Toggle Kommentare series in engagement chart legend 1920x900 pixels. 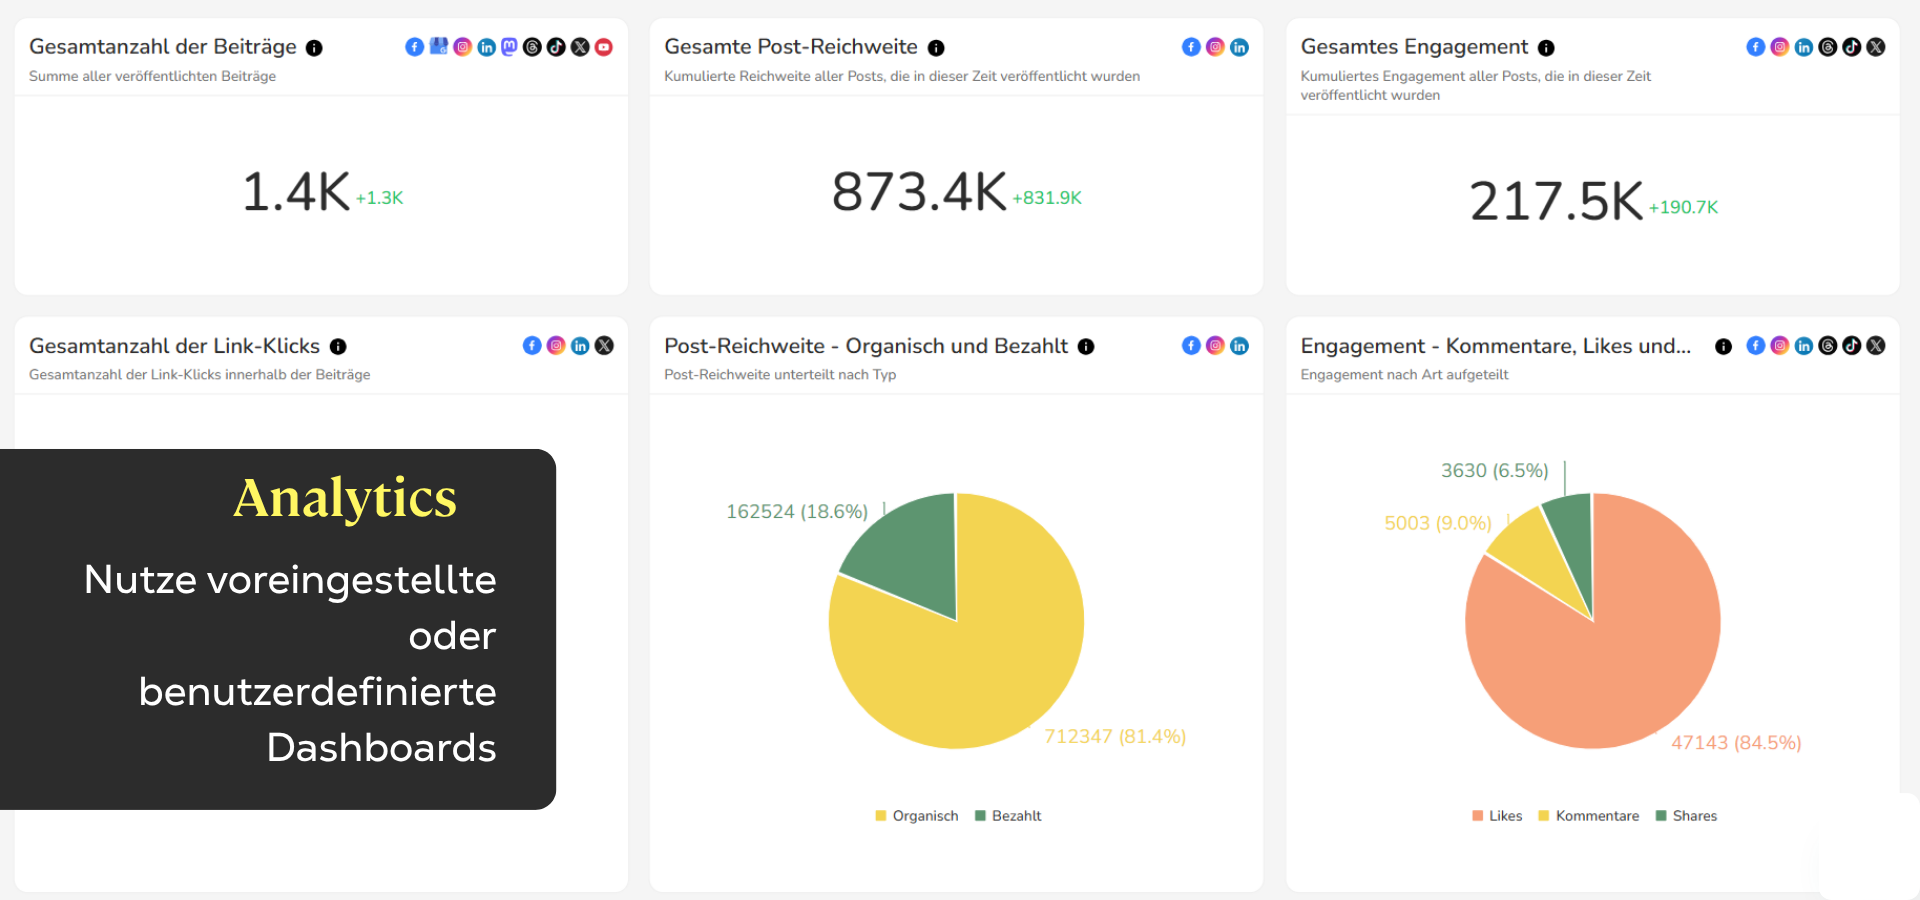1589,816
